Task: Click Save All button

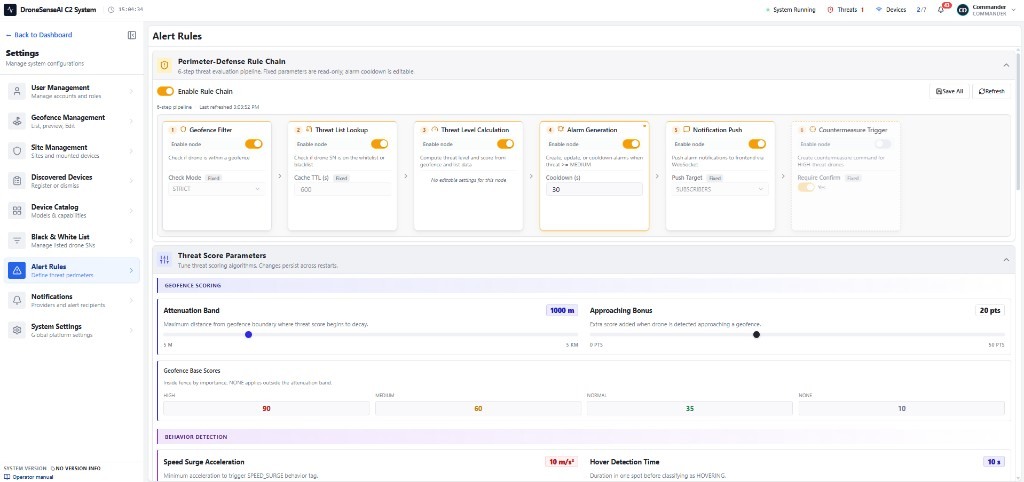Action: pos(950,91)
